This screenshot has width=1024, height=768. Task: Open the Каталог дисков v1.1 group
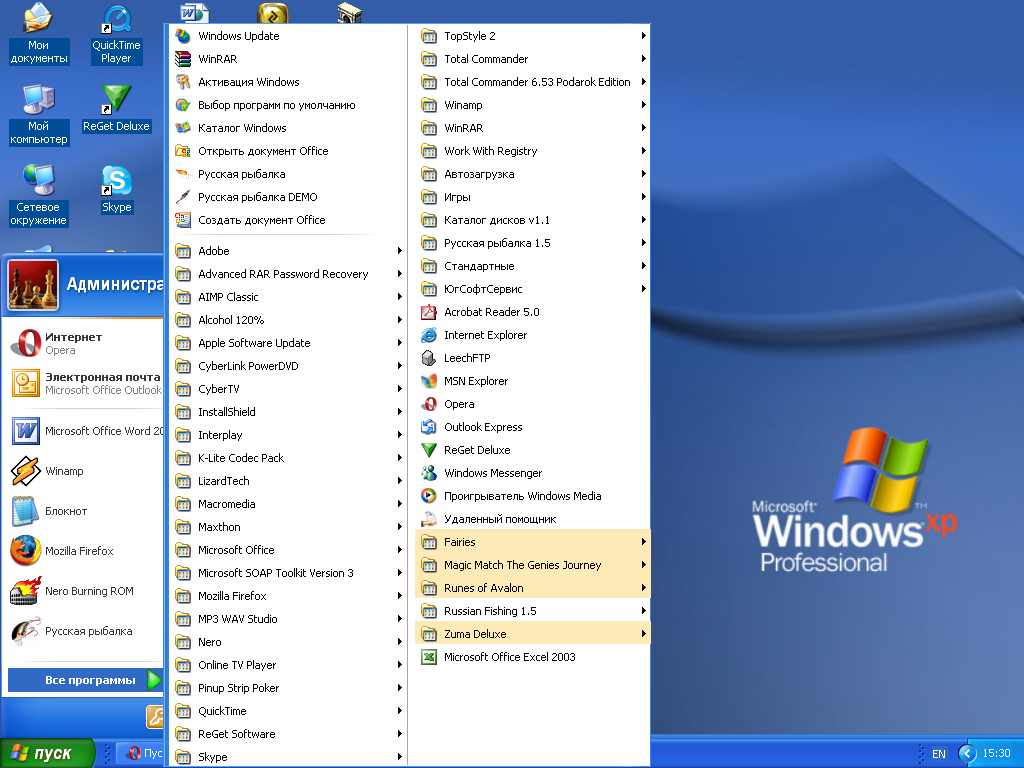(x=532, y=220)
